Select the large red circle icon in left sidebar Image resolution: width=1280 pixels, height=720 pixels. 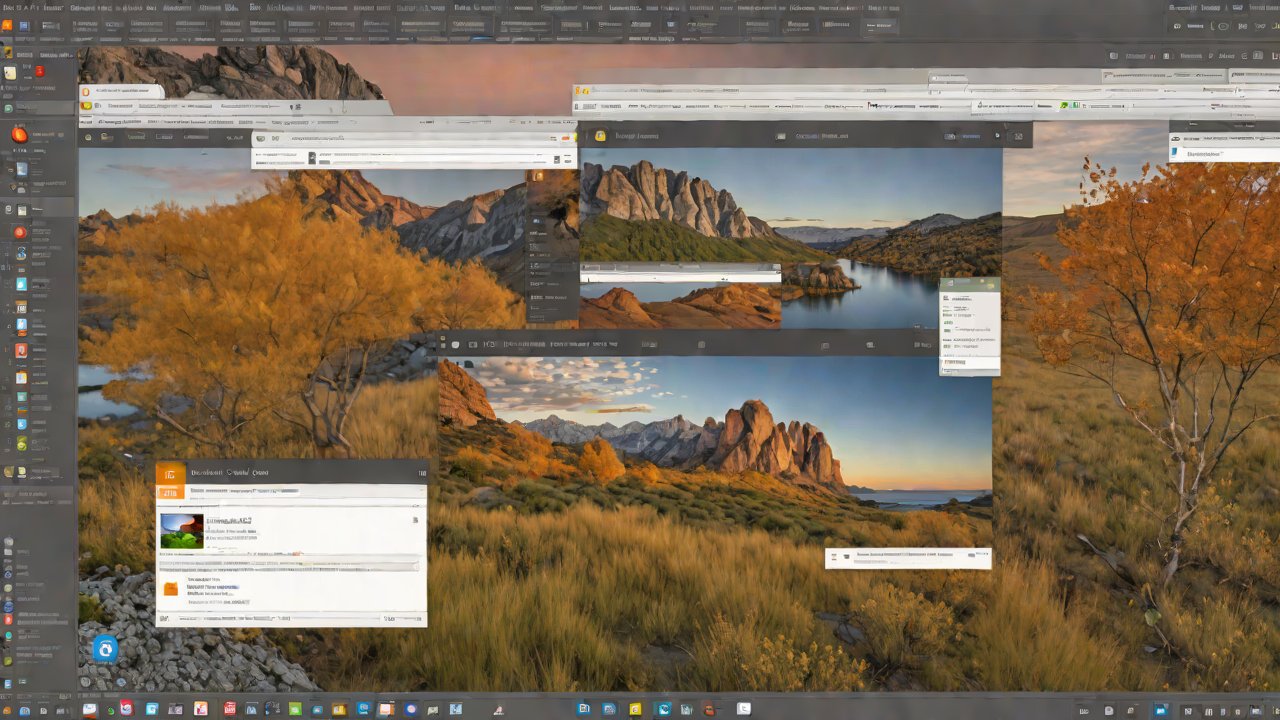(19, 135)
